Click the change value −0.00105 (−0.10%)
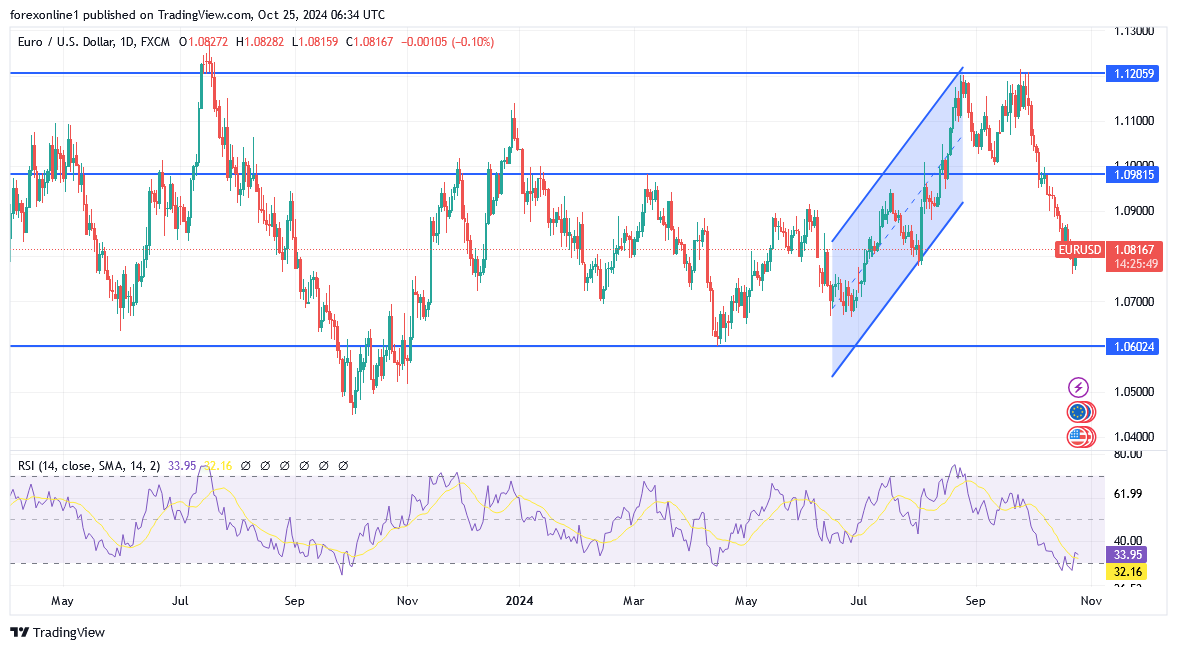The width and height of the screenshot is (1177, 650). [x=447, y=42]
